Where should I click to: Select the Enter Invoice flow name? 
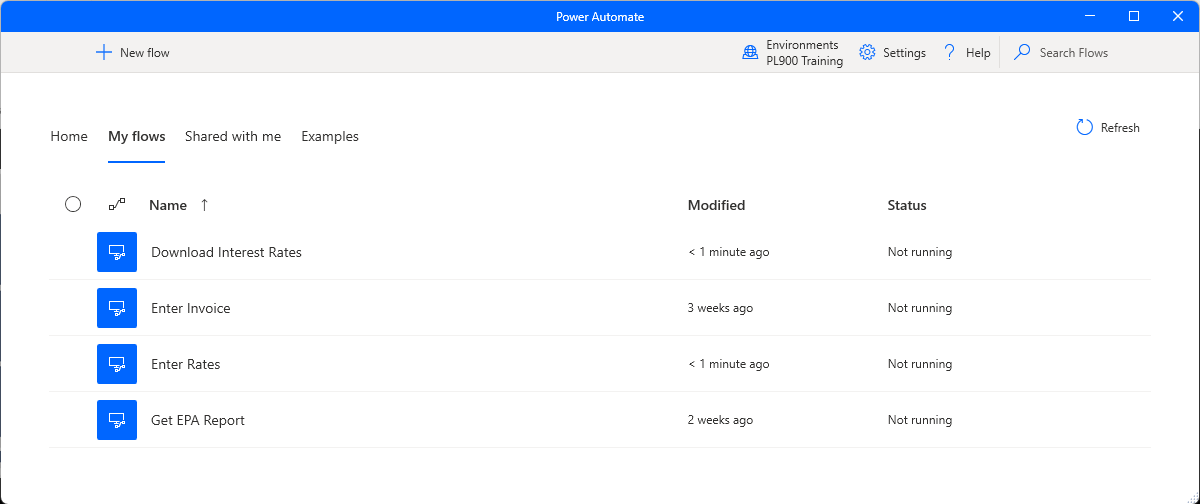191,308
